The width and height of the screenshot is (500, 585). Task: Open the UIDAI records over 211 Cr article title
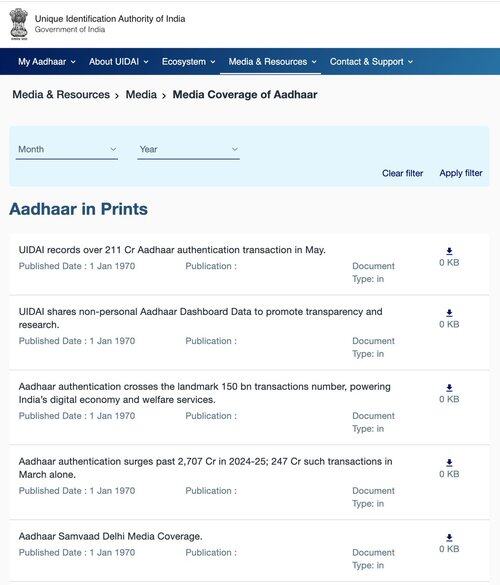(x=172, y=250)
